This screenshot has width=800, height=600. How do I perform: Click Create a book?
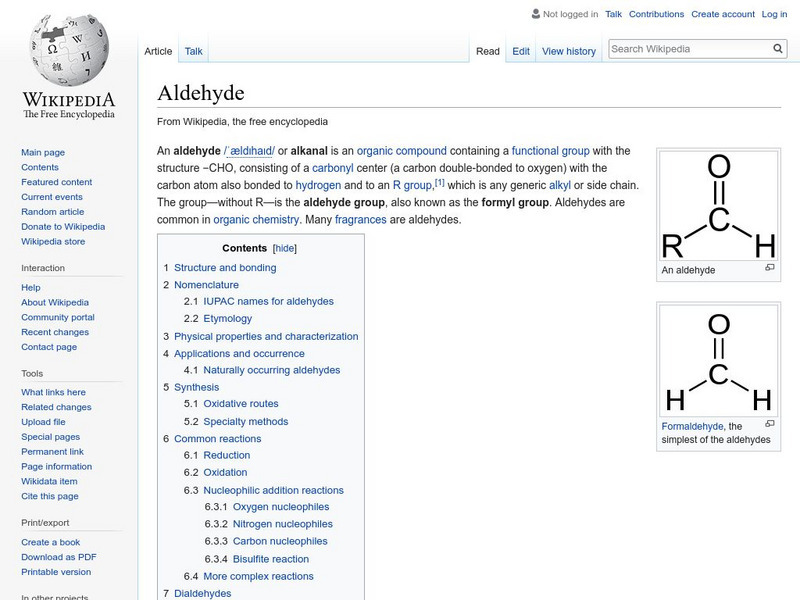[x=51, y=542]
